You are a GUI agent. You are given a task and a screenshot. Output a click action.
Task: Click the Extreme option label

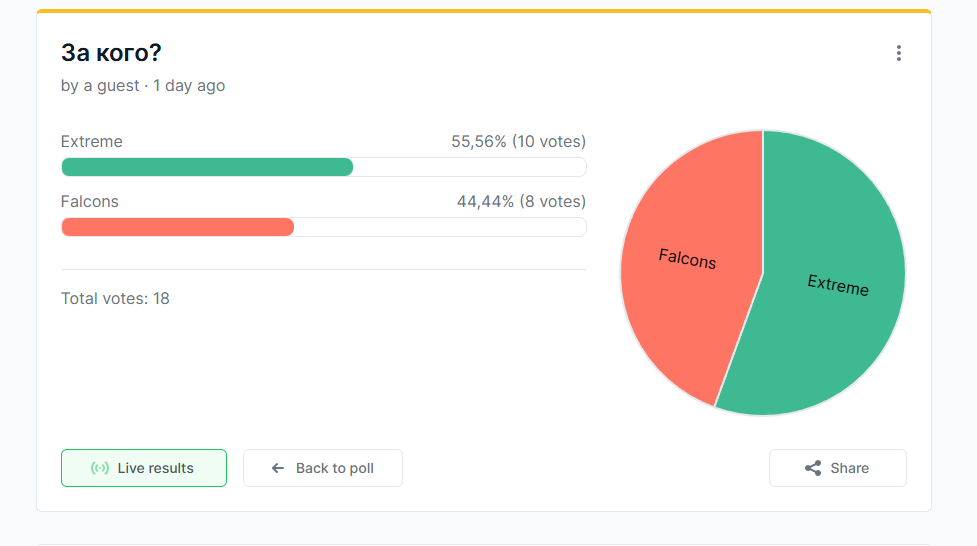tap(92, 142)
